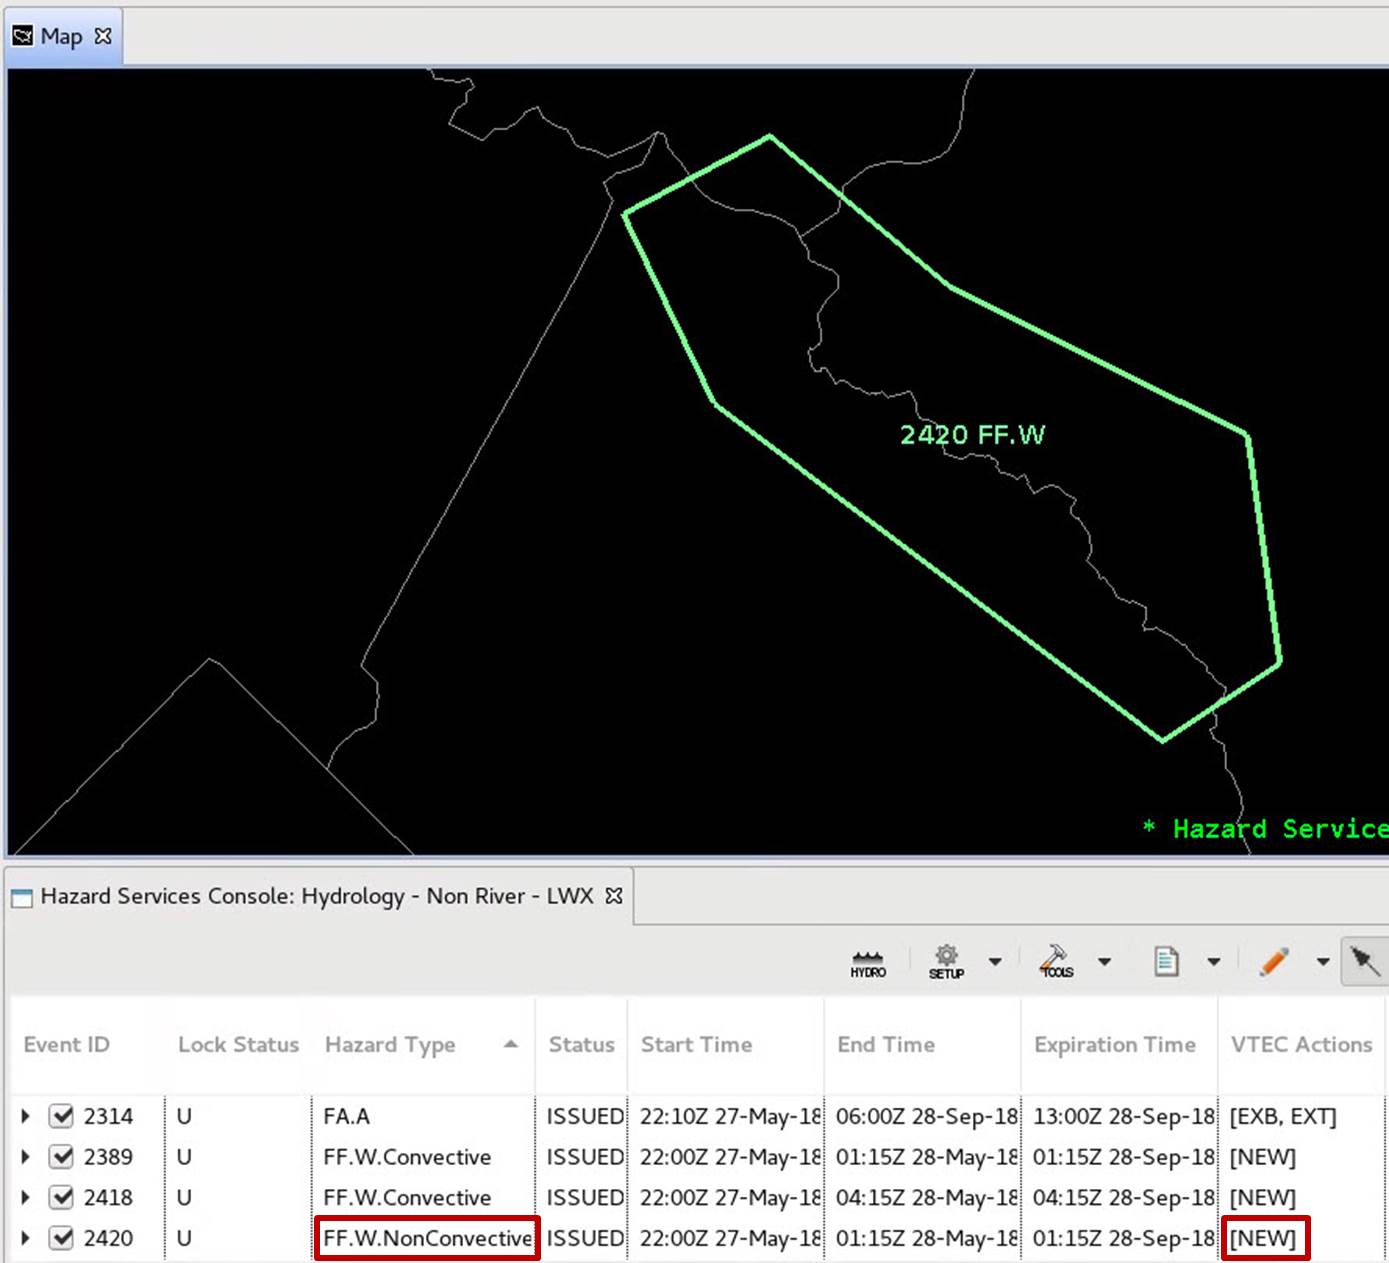Click the Hazard Services map legend text

1265,829
